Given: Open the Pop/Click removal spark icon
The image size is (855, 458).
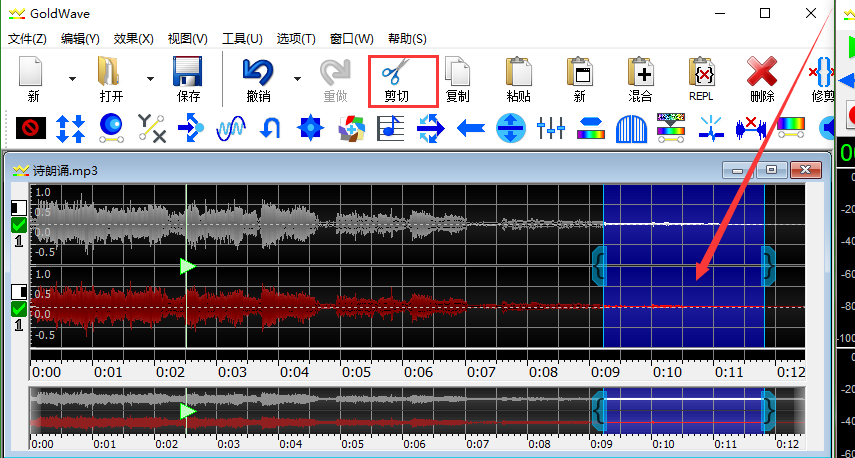Looking at the screenshot, I should (x=711, y=128).
